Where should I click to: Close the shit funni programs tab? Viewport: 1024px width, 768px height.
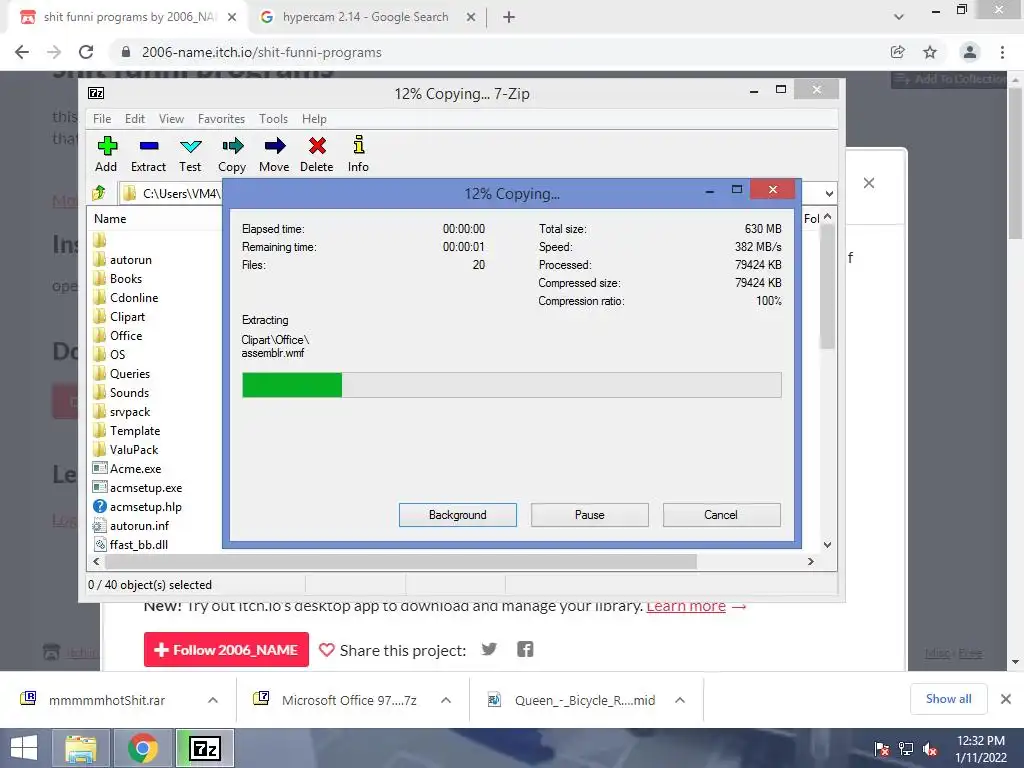(x=232, y=18)
